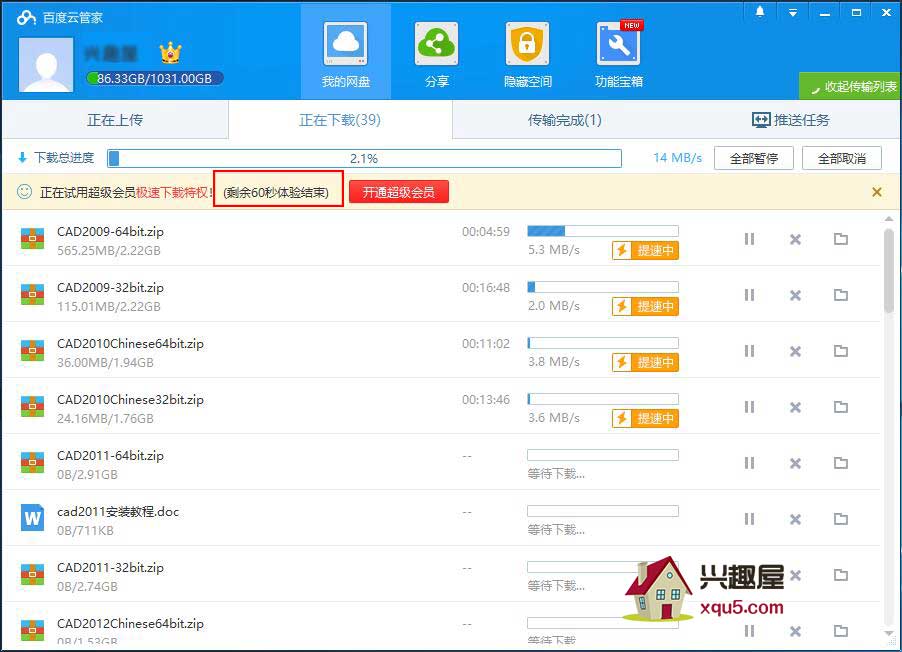Select the CAD2010Chinese64bit.zip file name

131,344
